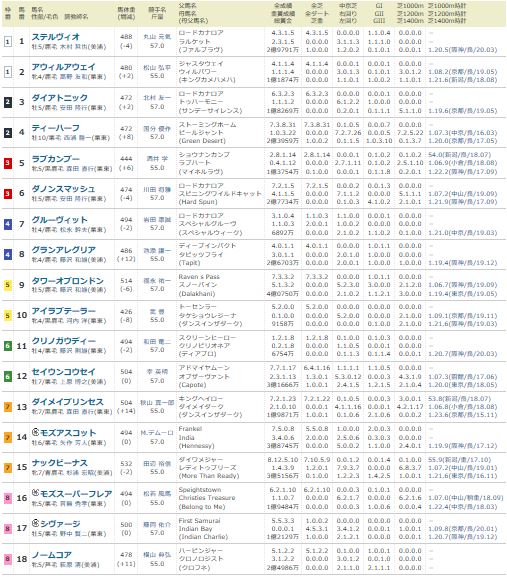Screen dimensions: 507x577
Task: Open the アウィルアウェイ horse link
Action: click(x=63, y=67)
